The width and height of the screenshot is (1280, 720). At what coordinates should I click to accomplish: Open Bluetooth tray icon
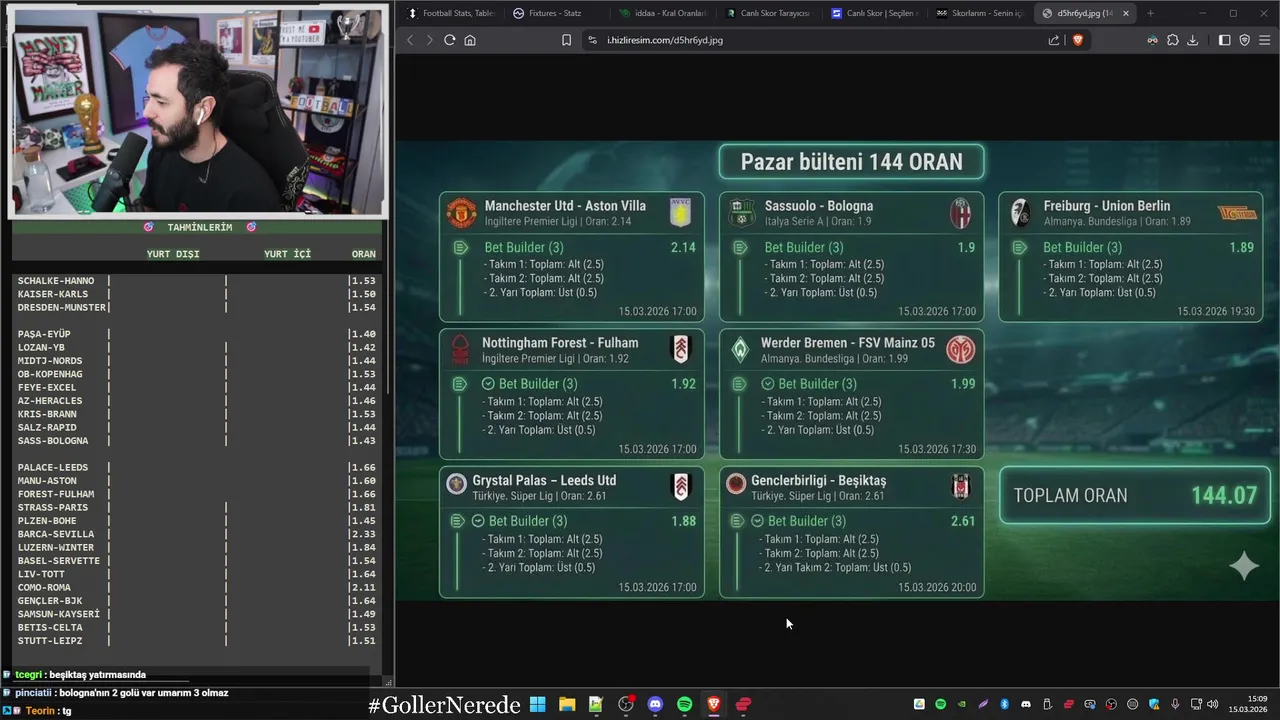point(1005,704)
